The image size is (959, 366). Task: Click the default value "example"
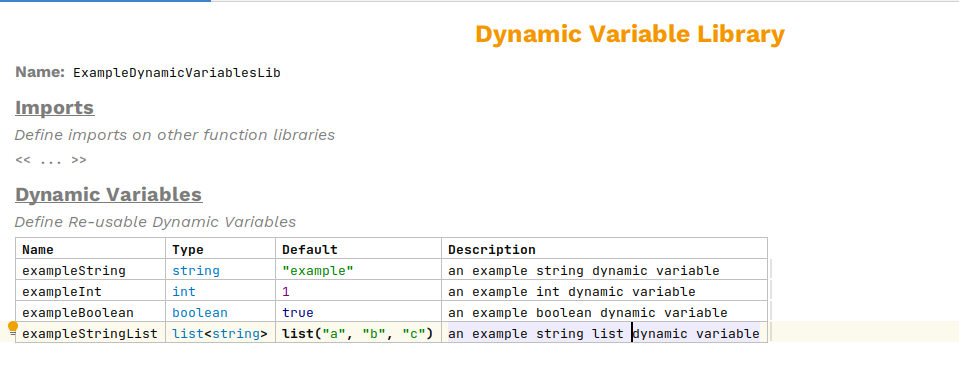317,271
